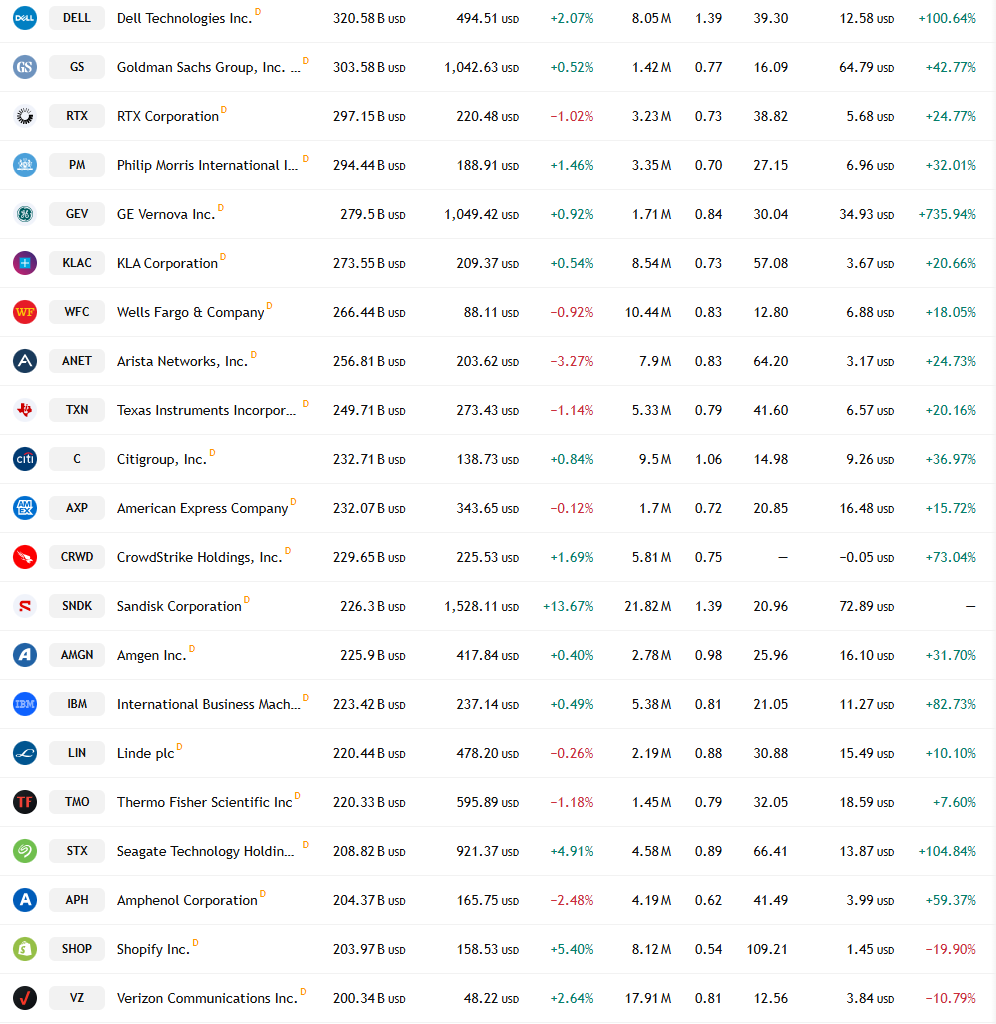Click the Verizon checkmark logo icon
The height and width of the screenshot is (1024, 996).
[25, 998]
